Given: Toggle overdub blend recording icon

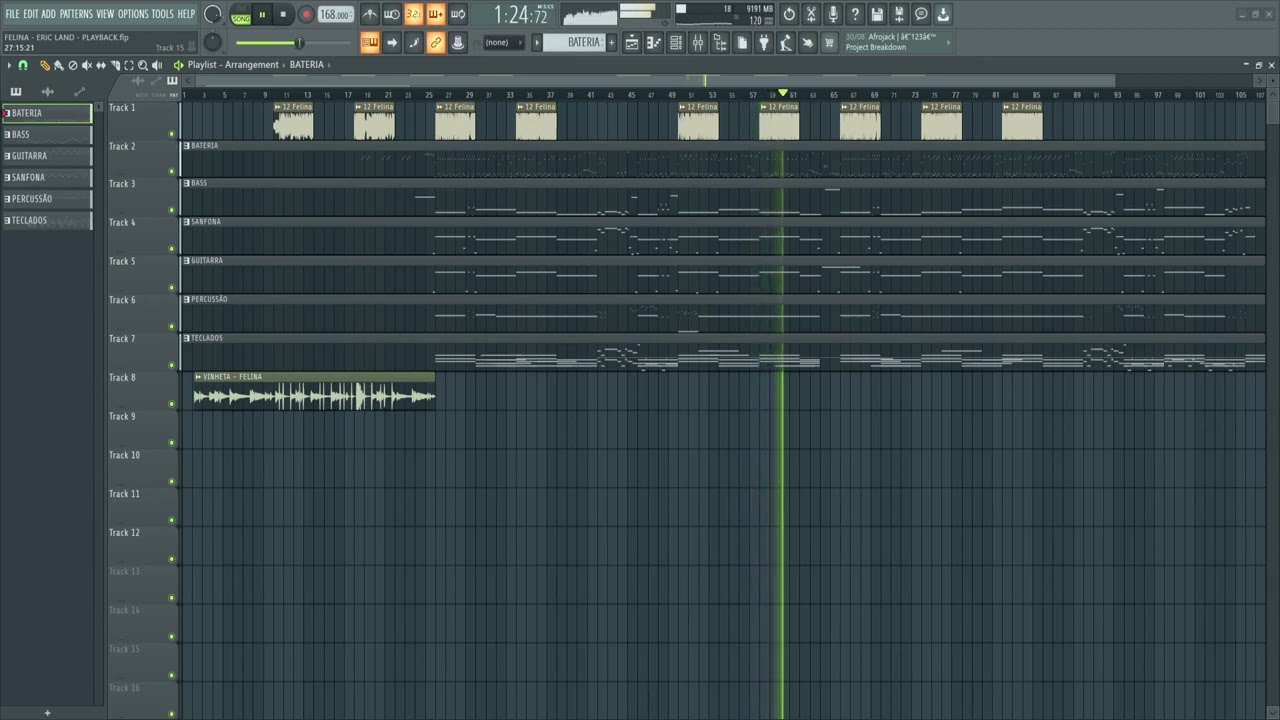Looking at the screenshot, I should pyautogui.click(x=435, y=14).
